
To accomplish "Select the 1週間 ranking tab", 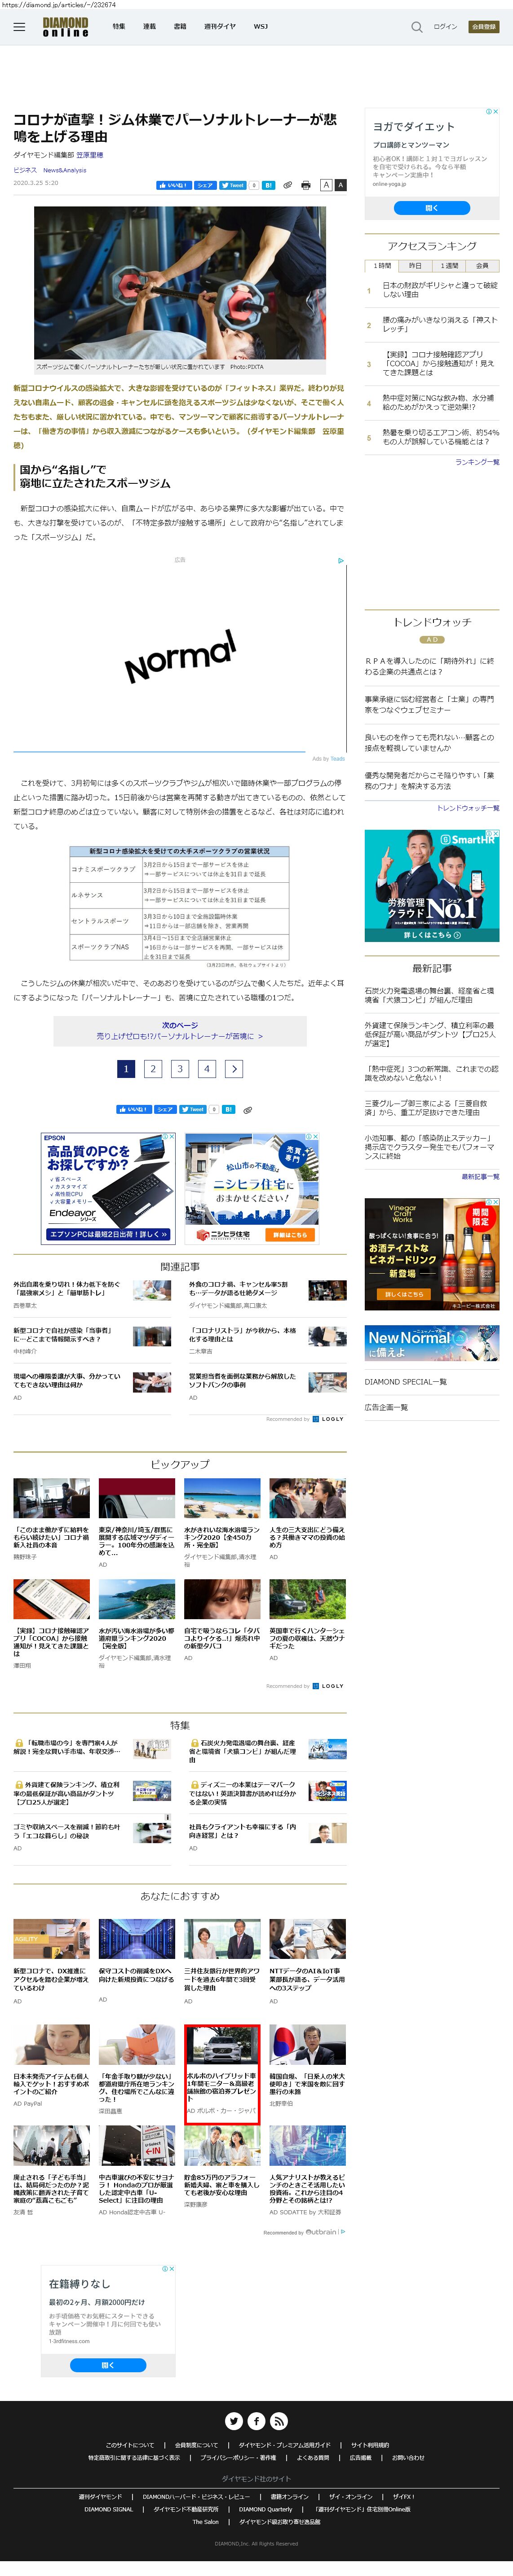I will tap(449, 266).
